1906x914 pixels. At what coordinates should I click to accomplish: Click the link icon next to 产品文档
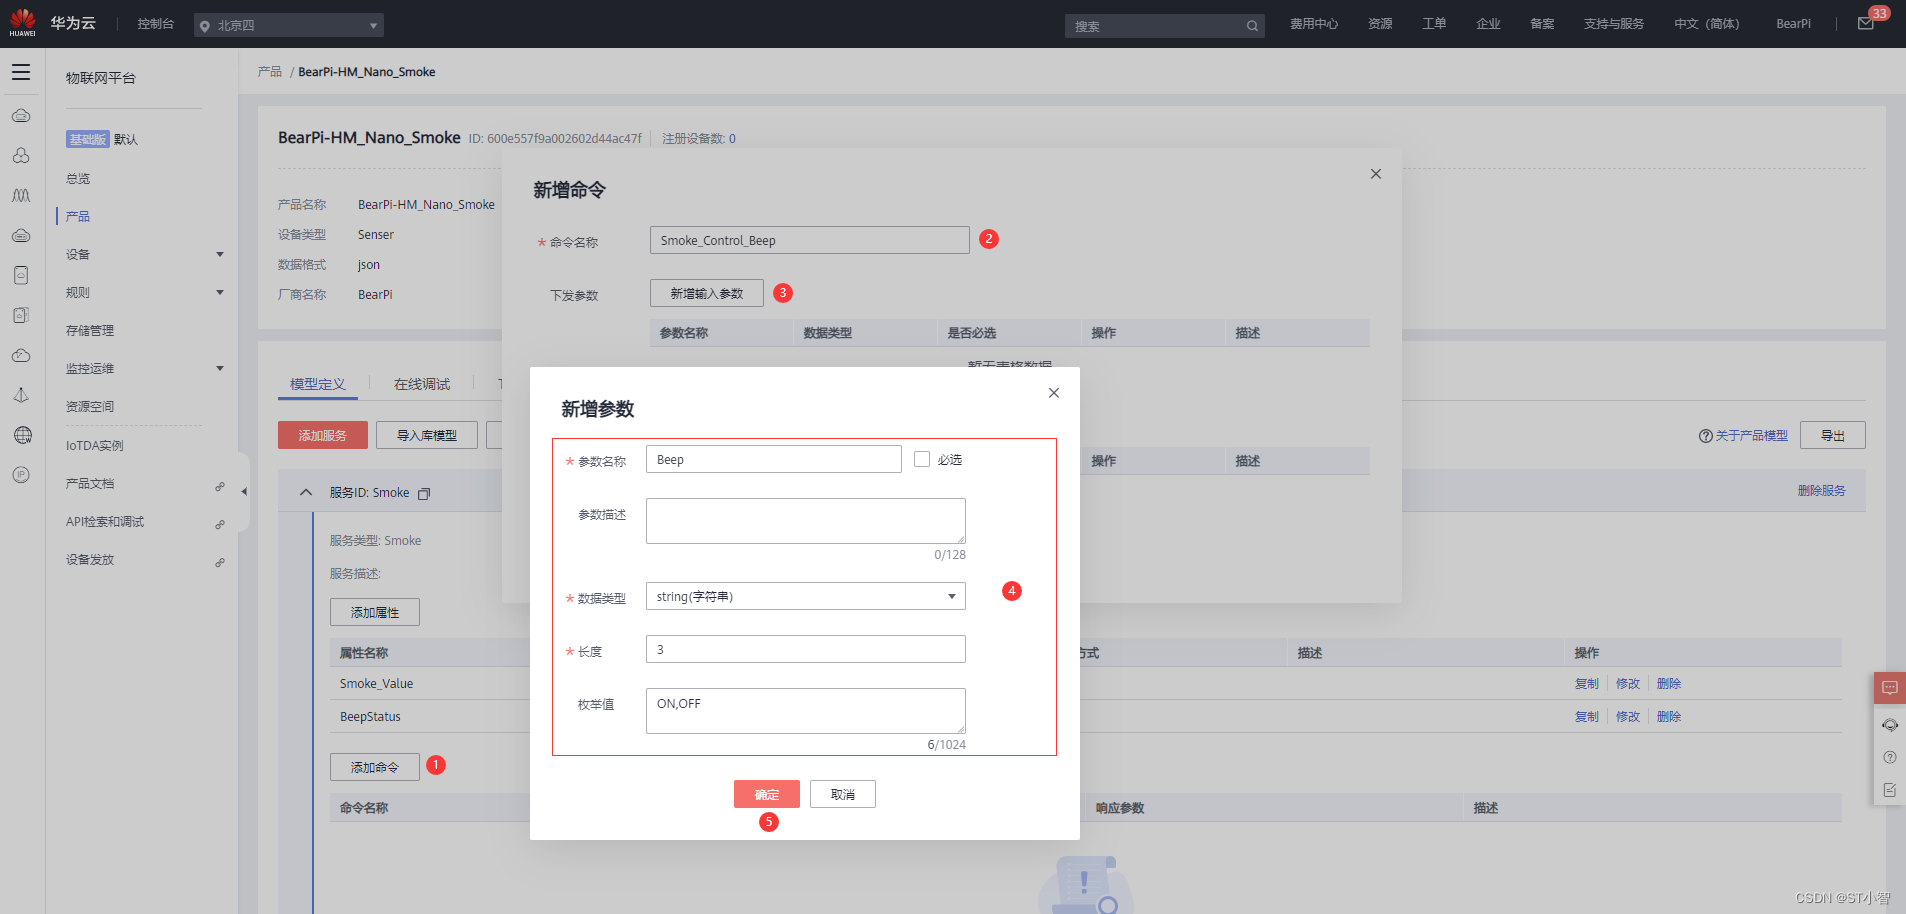point(220,486)
